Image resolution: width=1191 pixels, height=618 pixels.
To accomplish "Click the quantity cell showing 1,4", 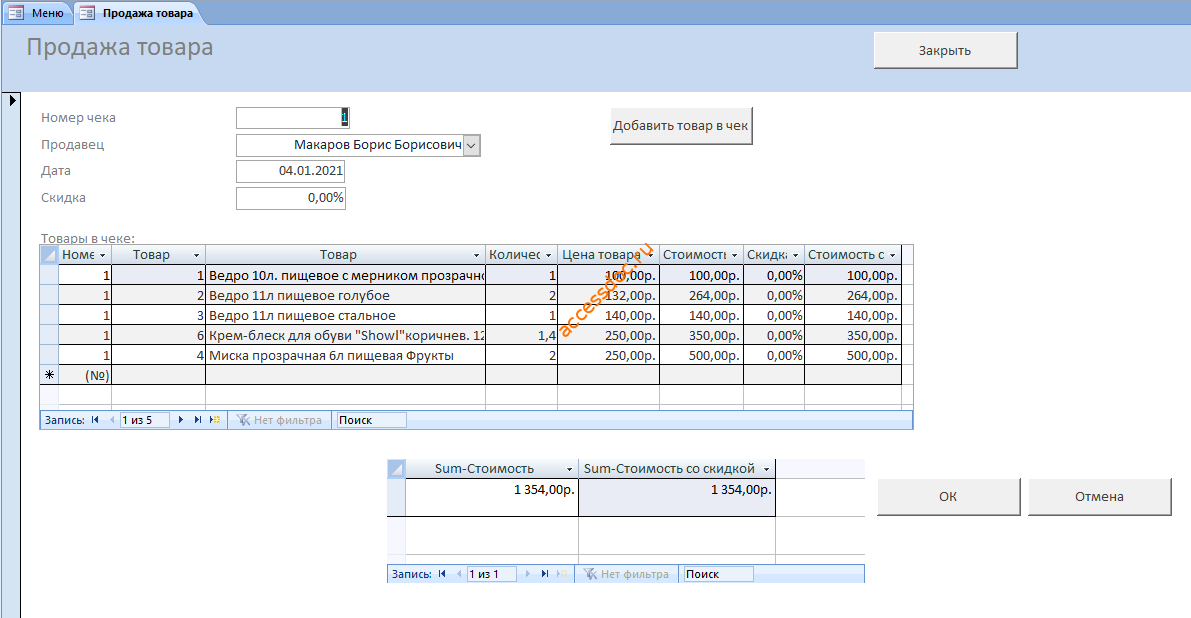I will (x=521, y=336).
